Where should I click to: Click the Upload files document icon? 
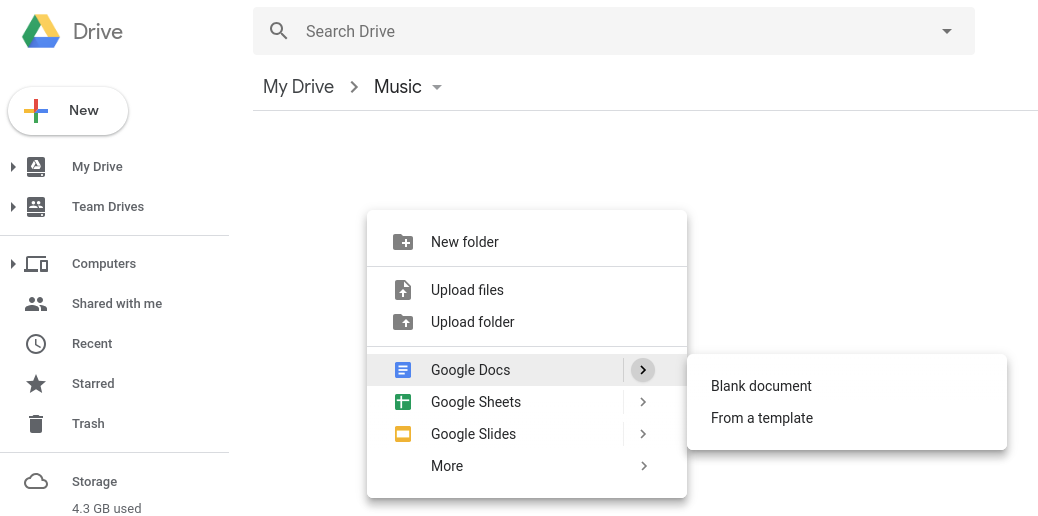(402, 290)
